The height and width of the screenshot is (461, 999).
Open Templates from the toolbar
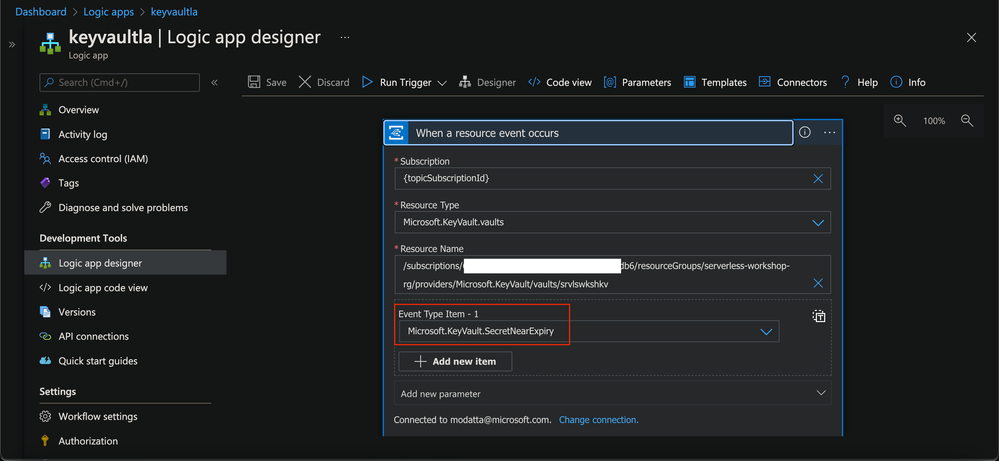click(x=715, y=82)
